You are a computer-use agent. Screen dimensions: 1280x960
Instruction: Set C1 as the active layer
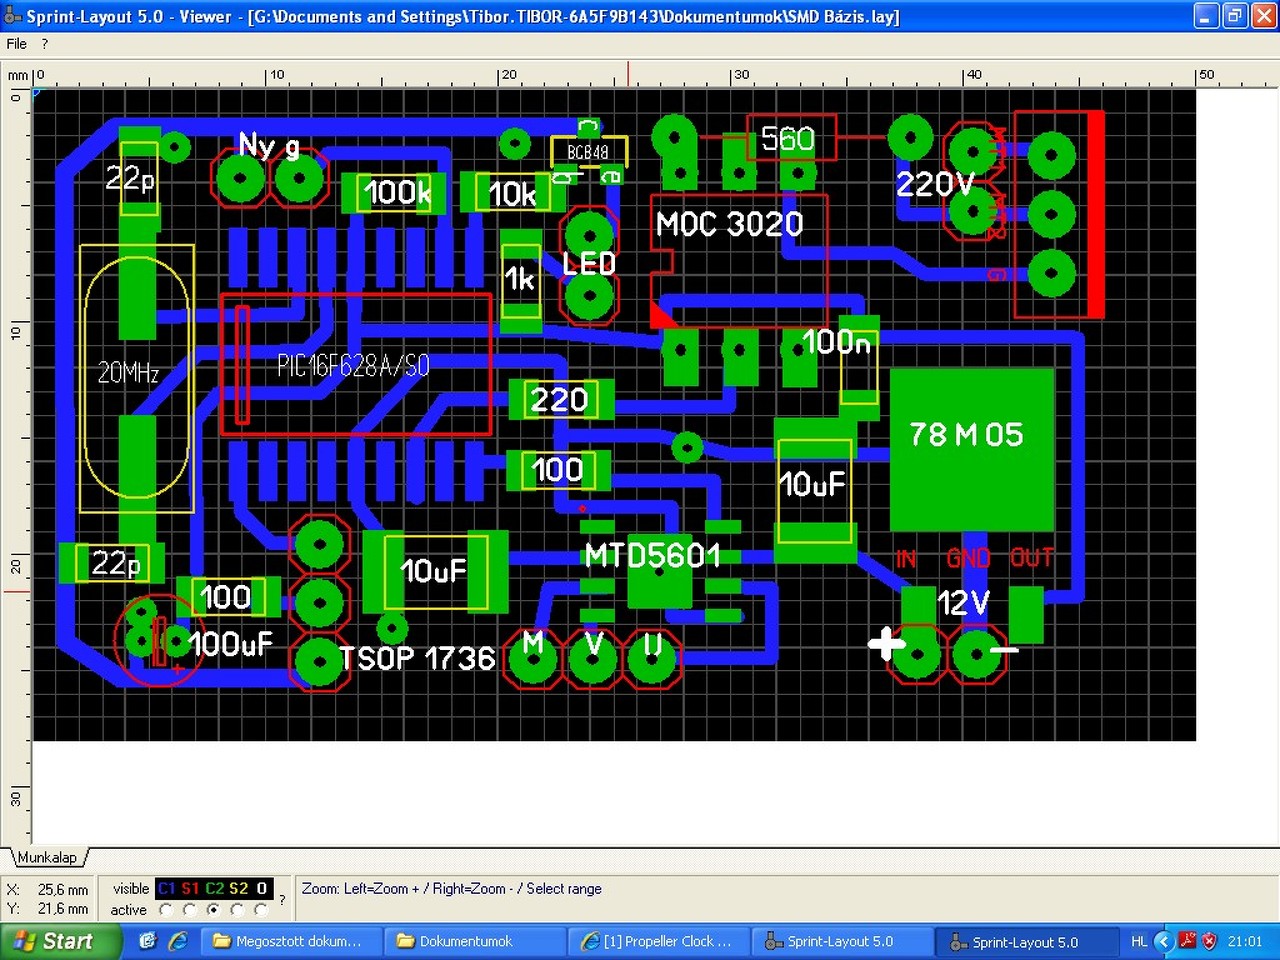pyautogui.click(x=166, y=910)
